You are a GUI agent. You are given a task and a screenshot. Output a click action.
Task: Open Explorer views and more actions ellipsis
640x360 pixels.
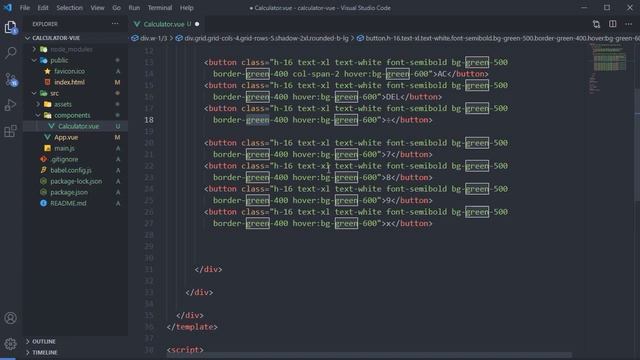[x=115, y=24]
